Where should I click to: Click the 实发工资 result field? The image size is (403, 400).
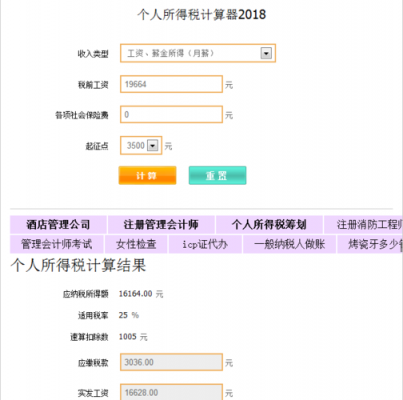pyautogui.click(x=171, y=392)
